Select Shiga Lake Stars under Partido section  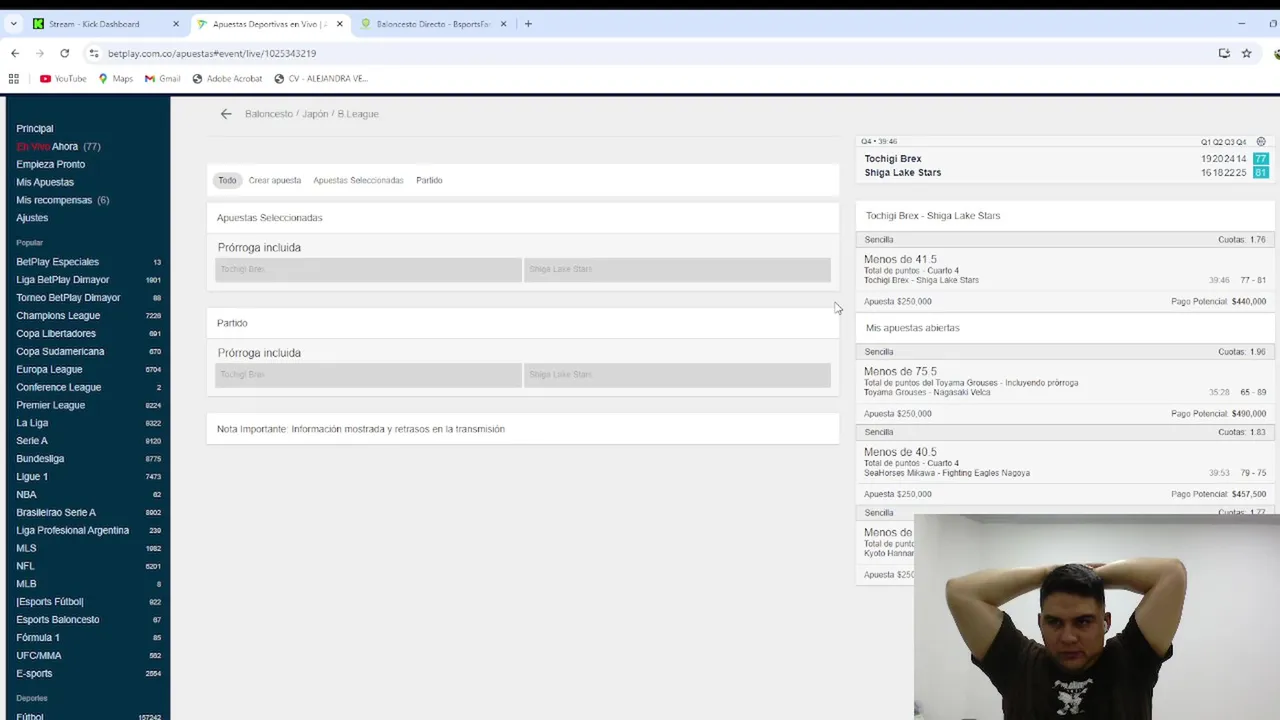coord(677,375)
